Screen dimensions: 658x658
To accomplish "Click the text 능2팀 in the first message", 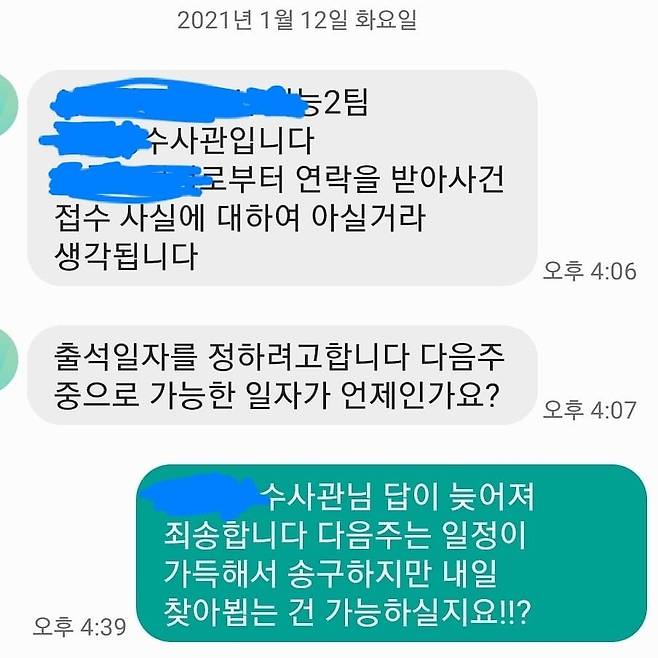I will (336, 103).
